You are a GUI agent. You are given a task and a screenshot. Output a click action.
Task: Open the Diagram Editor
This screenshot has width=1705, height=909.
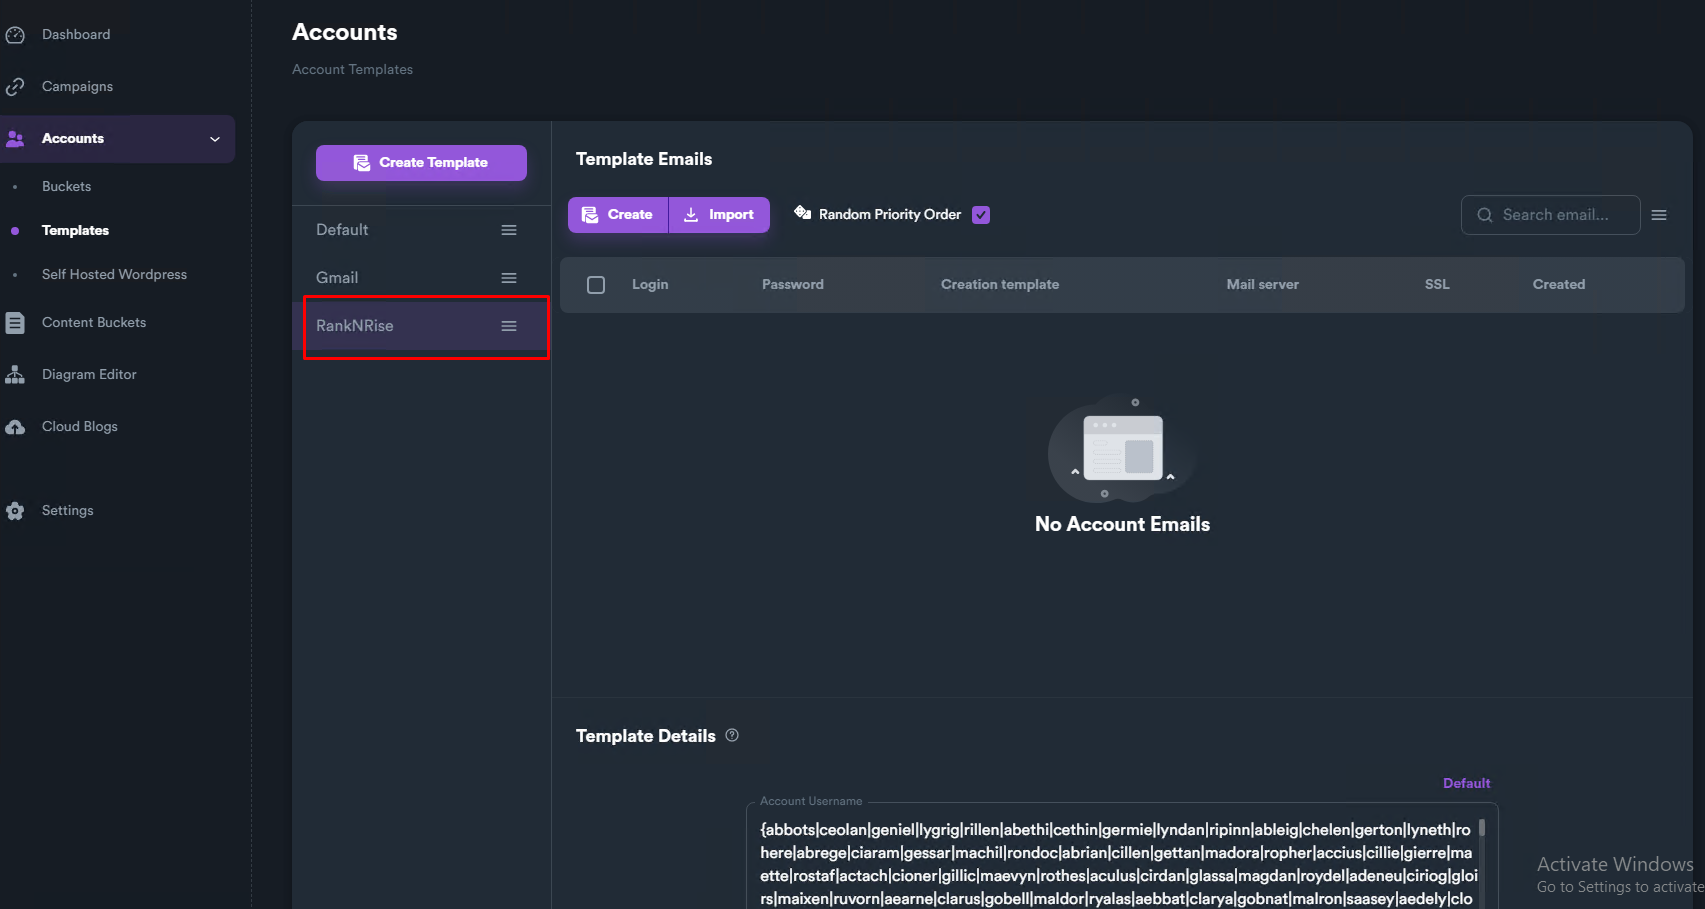(88, 374)
